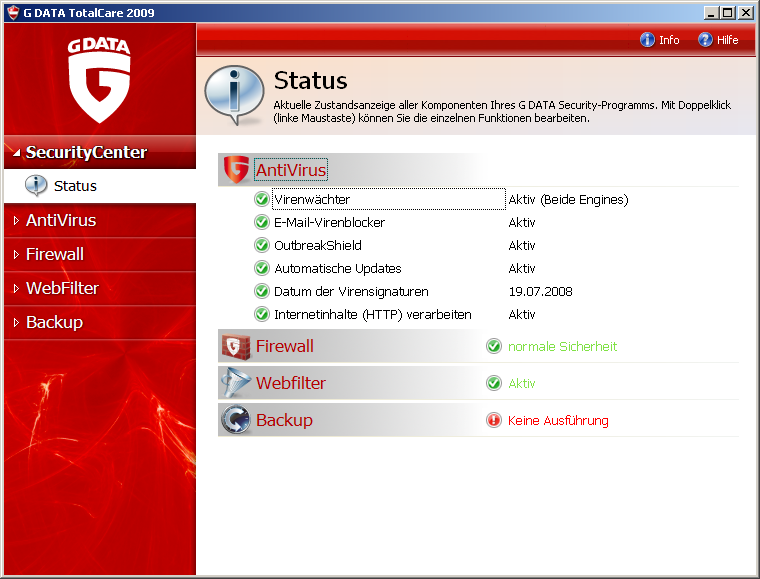The image size is (760, 579).
Task: Click signature date value 19.07.2008
Action: click(540, 292)
